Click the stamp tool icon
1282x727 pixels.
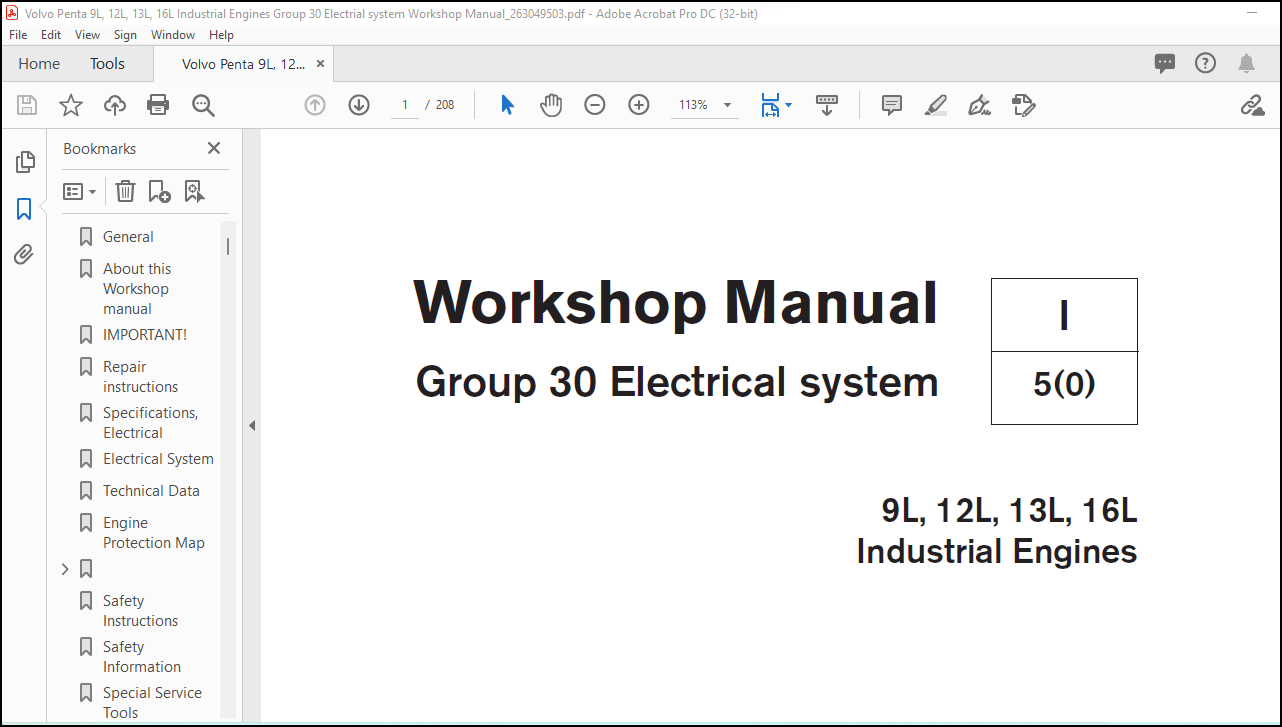pyautogui.click(x=1023, y=105)
